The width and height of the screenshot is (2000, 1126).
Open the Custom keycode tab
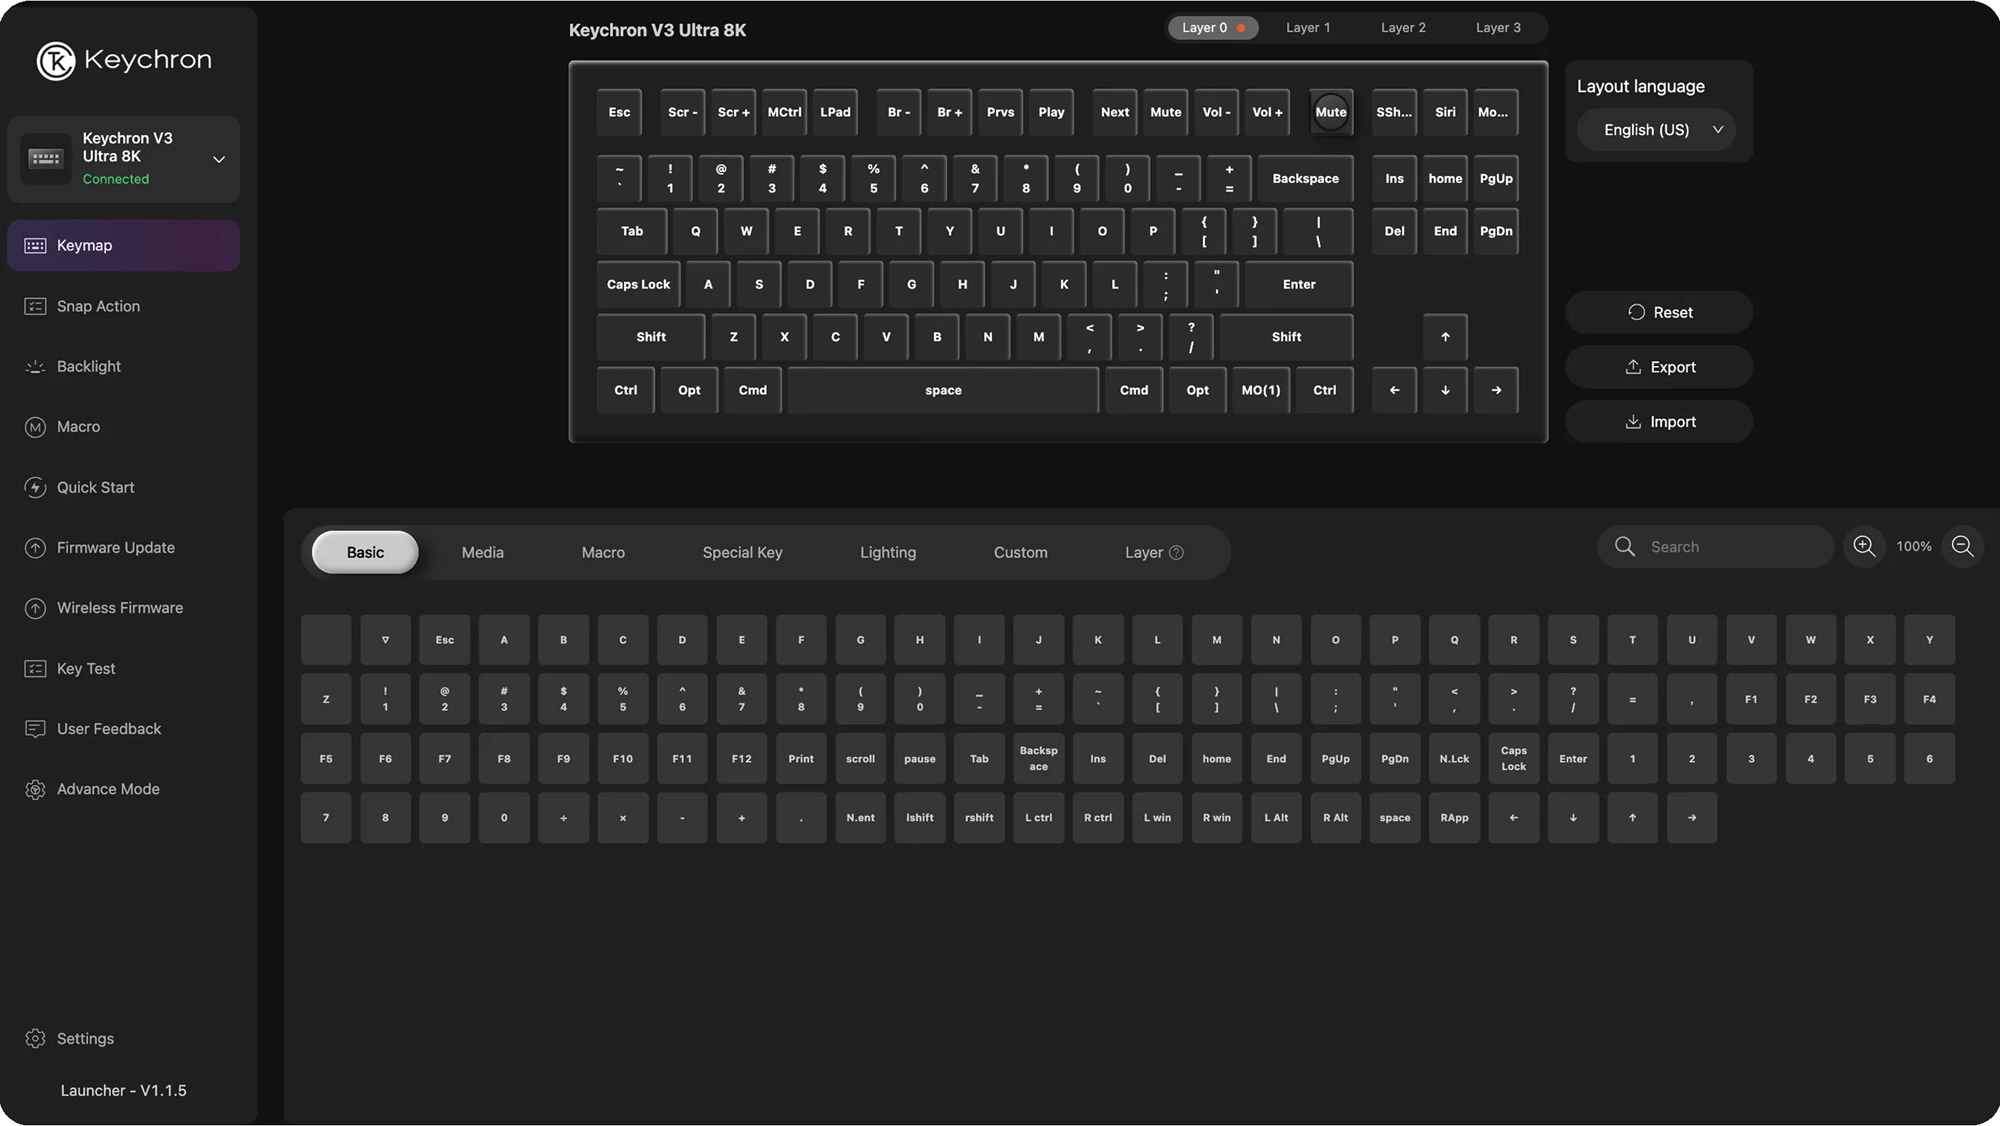(1020, 552)
